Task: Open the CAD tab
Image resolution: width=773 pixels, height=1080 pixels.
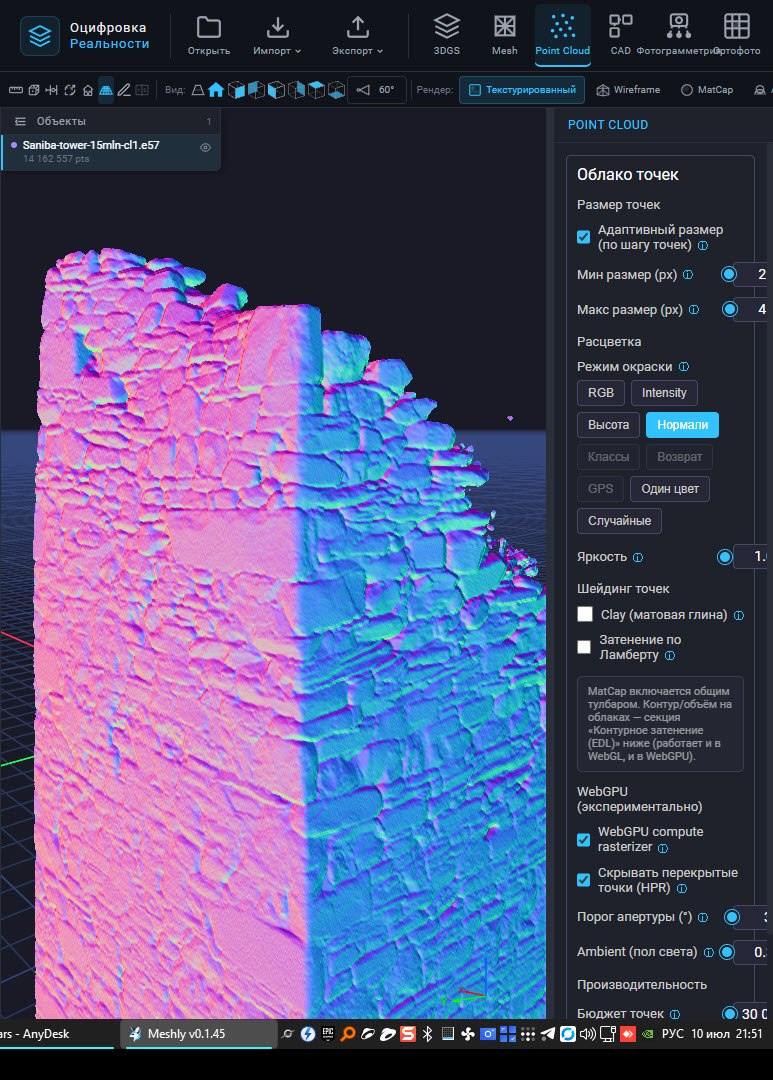Action: pos(621,36)
